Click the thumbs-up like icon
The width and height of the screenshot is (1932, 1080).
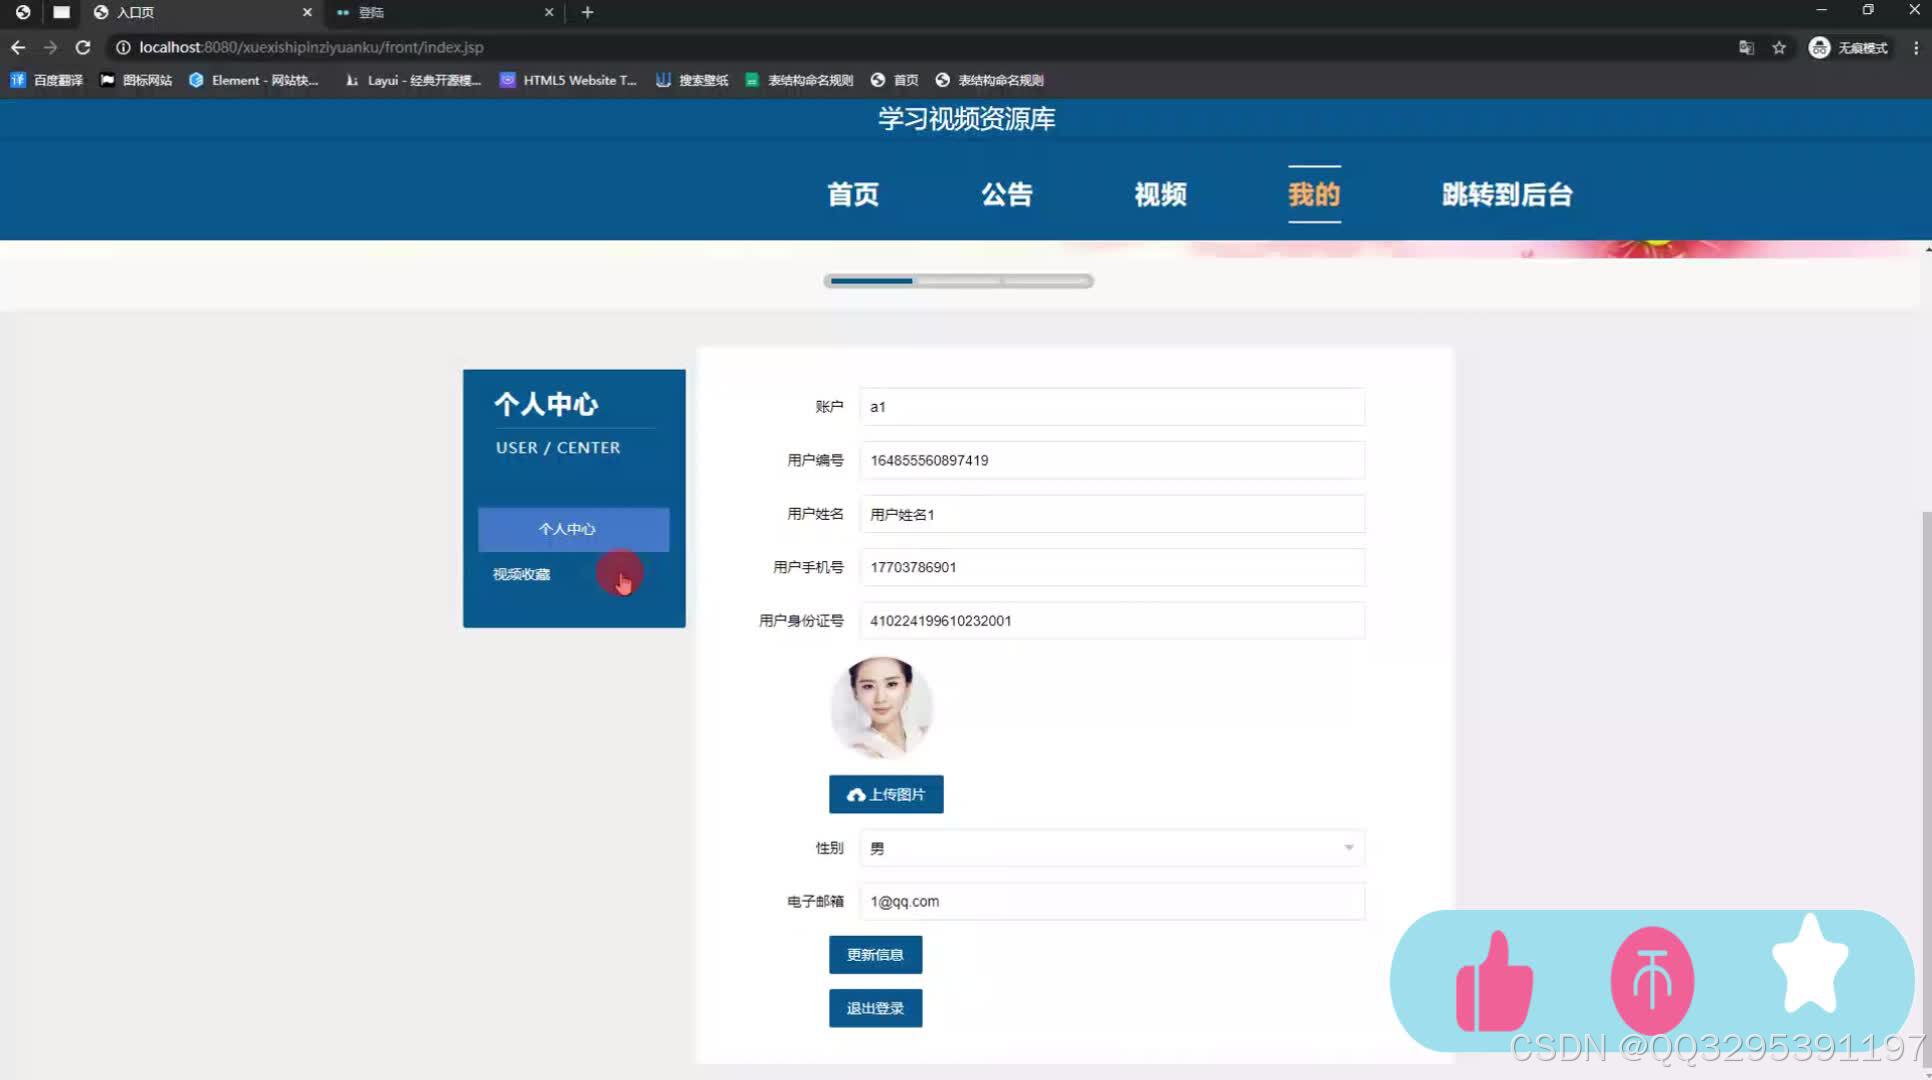point(1494,982)
